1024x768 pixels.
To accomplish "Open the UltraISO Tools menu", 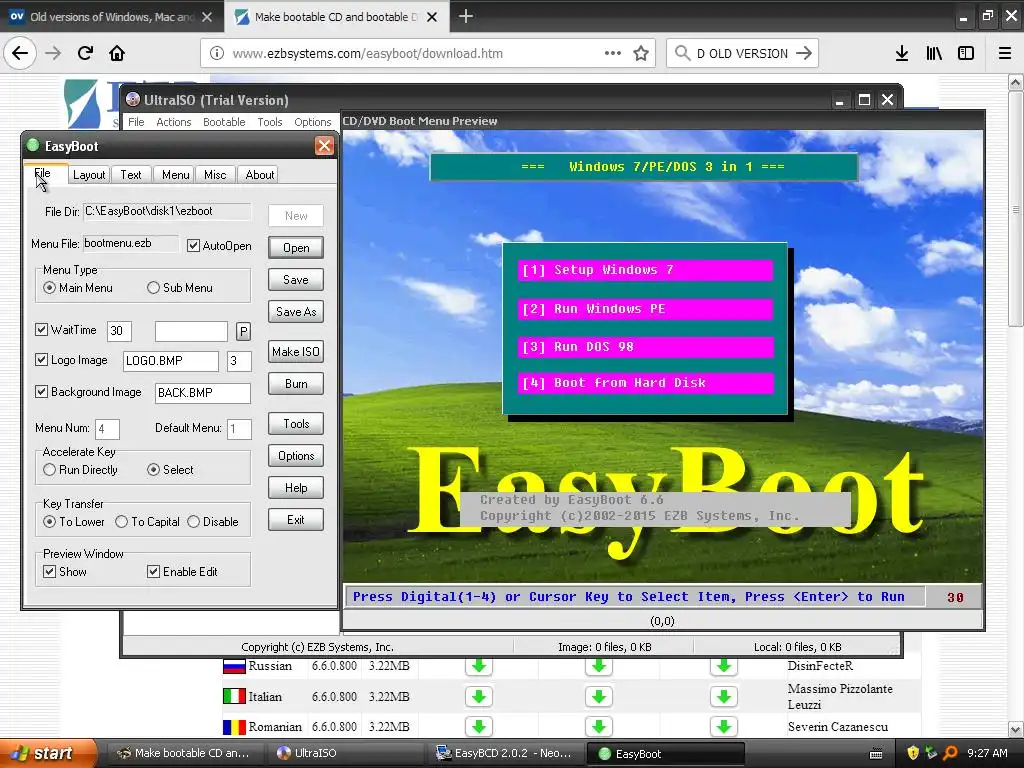I will pyautogui.click(x=270, y=122).
